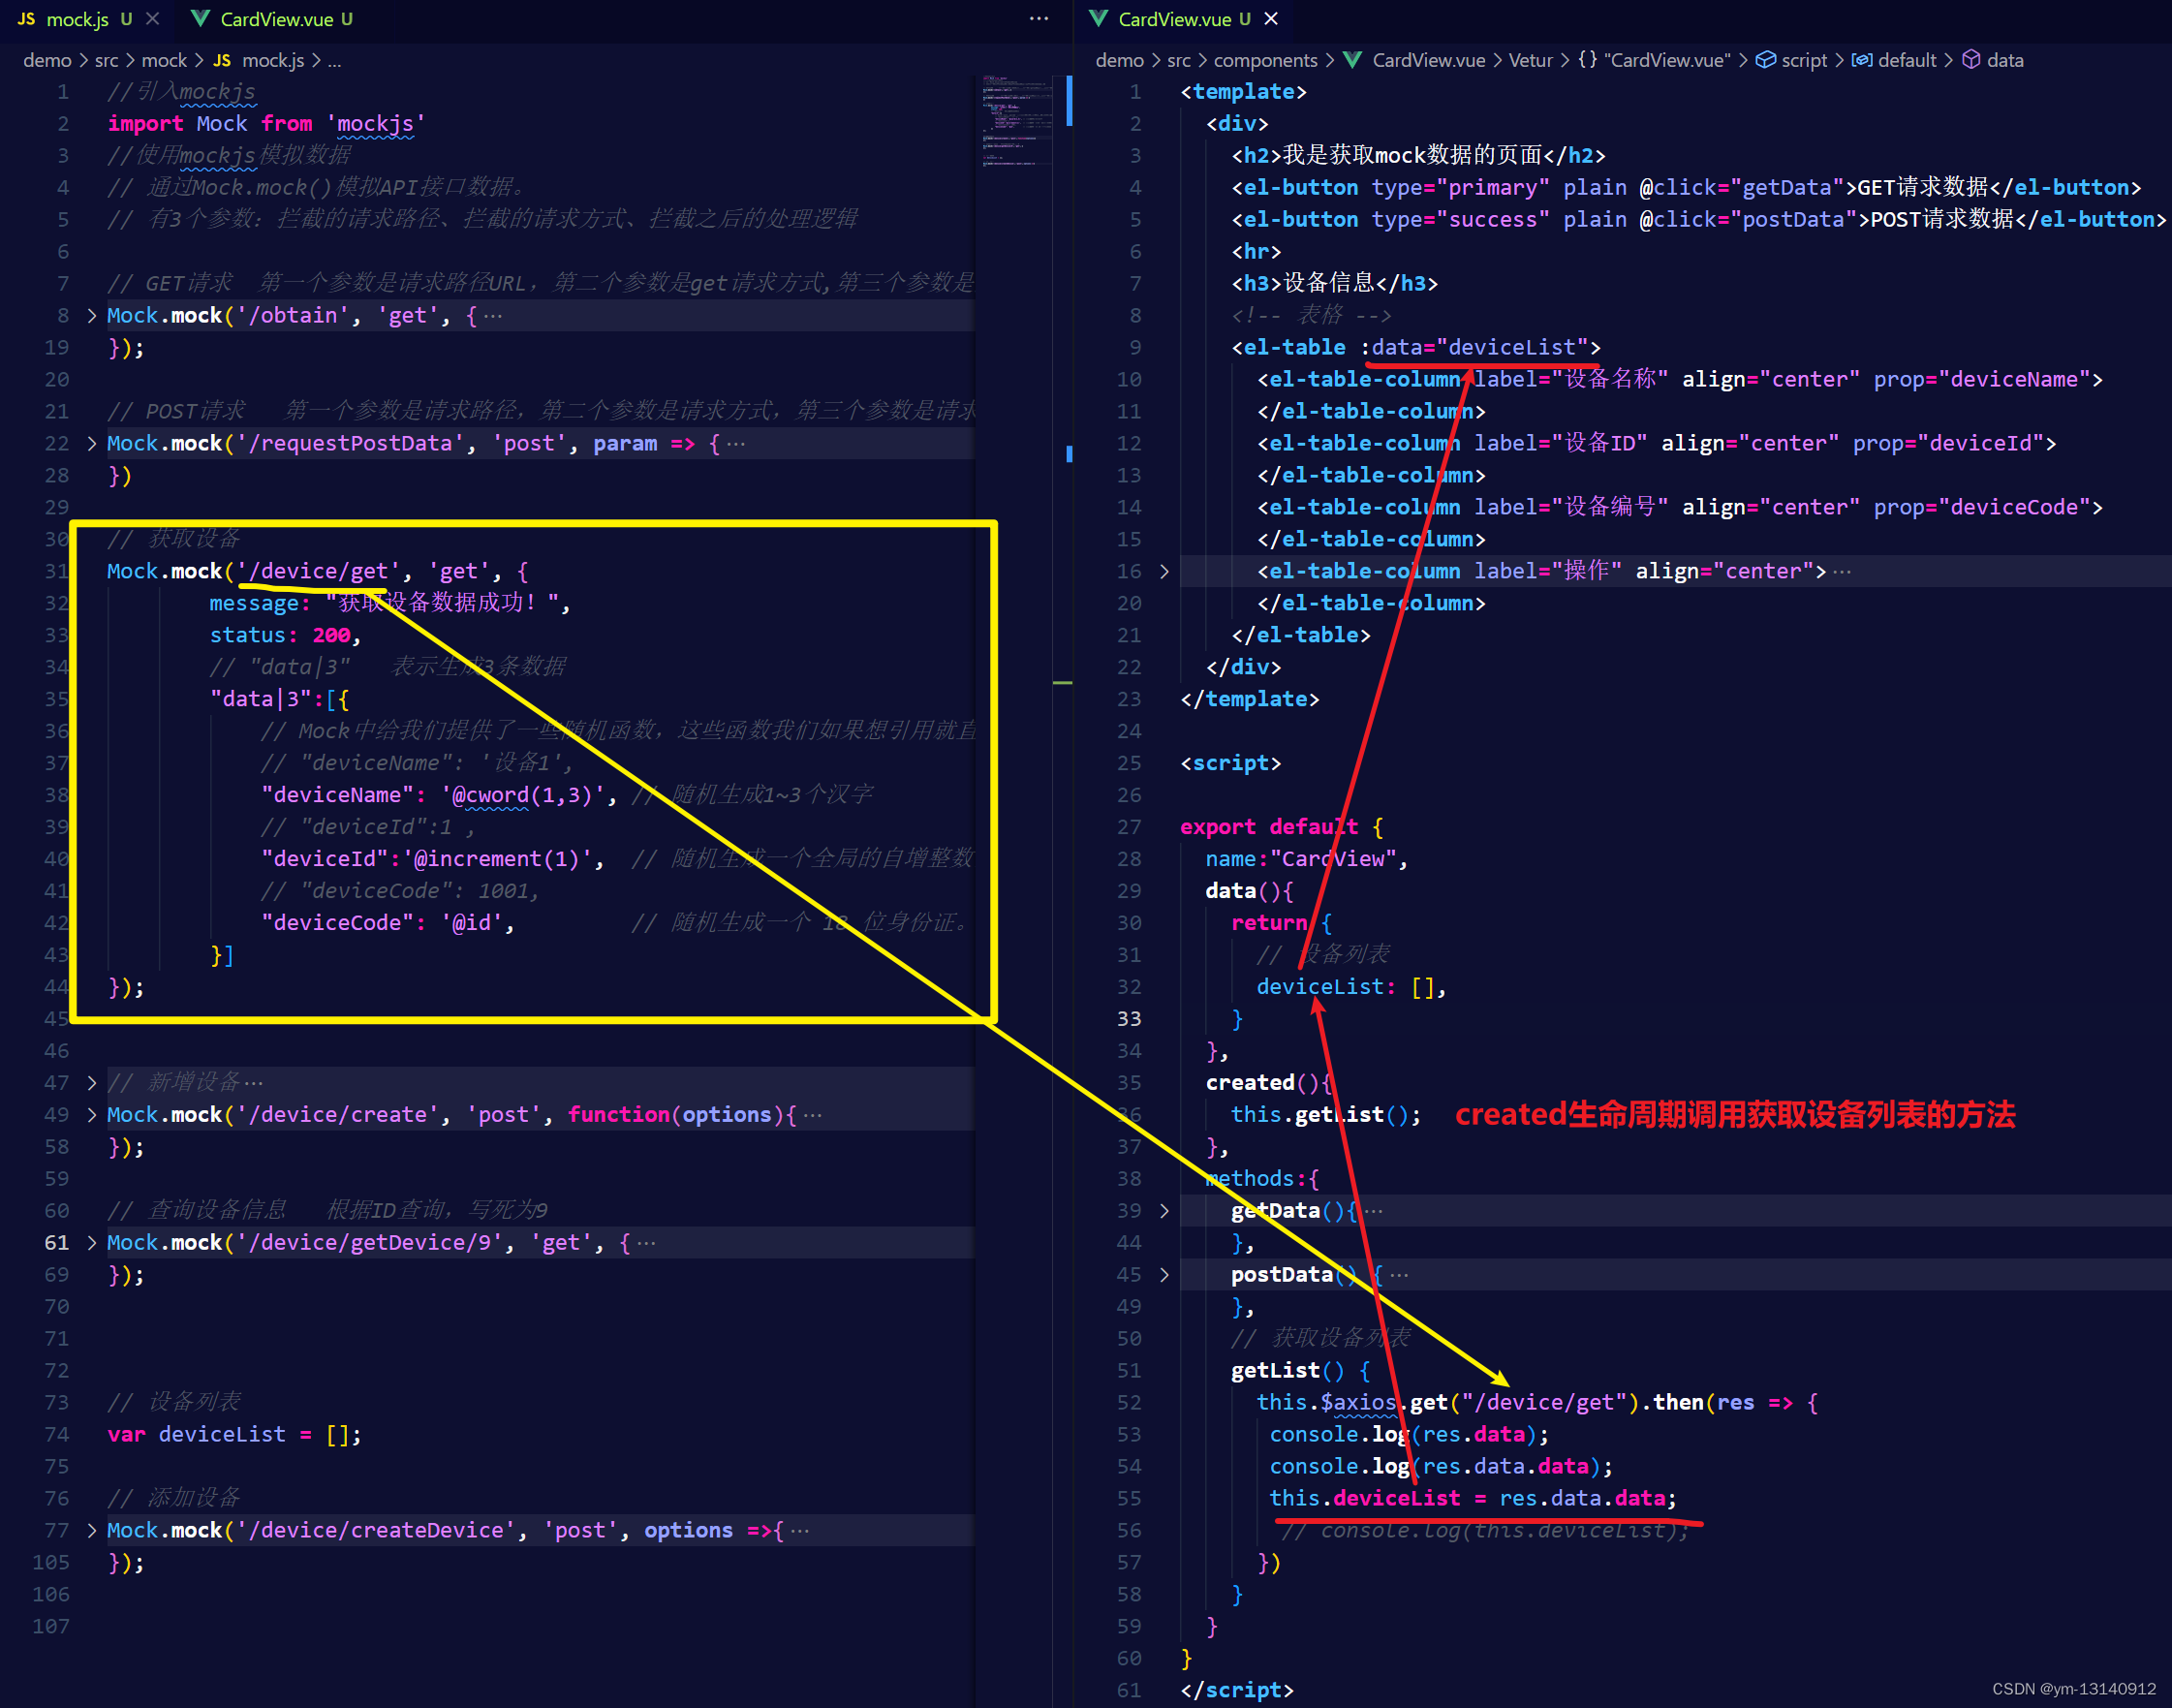Click the data symbol icon in breadcrumb
2172x1708 pixels.
1971,60
